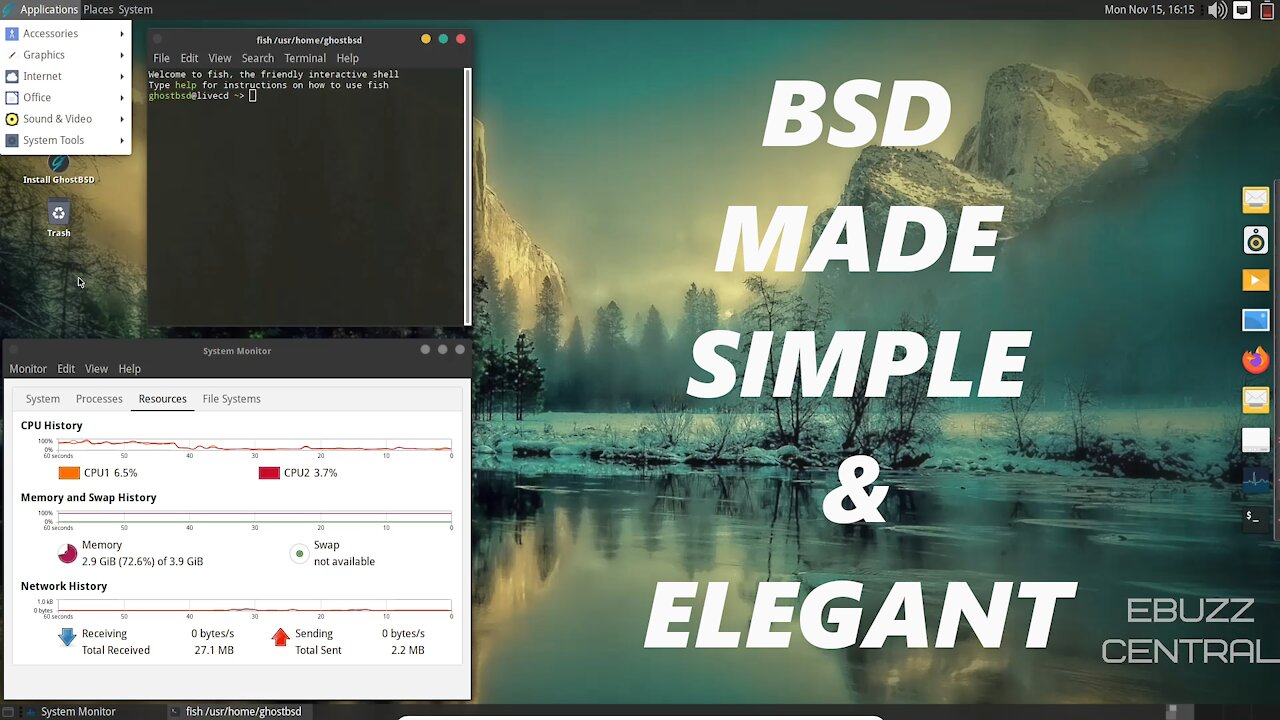Image resolution: width=1280 pixels, height=720 pixels.
Task: Open the Accessories submenu
Action: coord(65,33)
